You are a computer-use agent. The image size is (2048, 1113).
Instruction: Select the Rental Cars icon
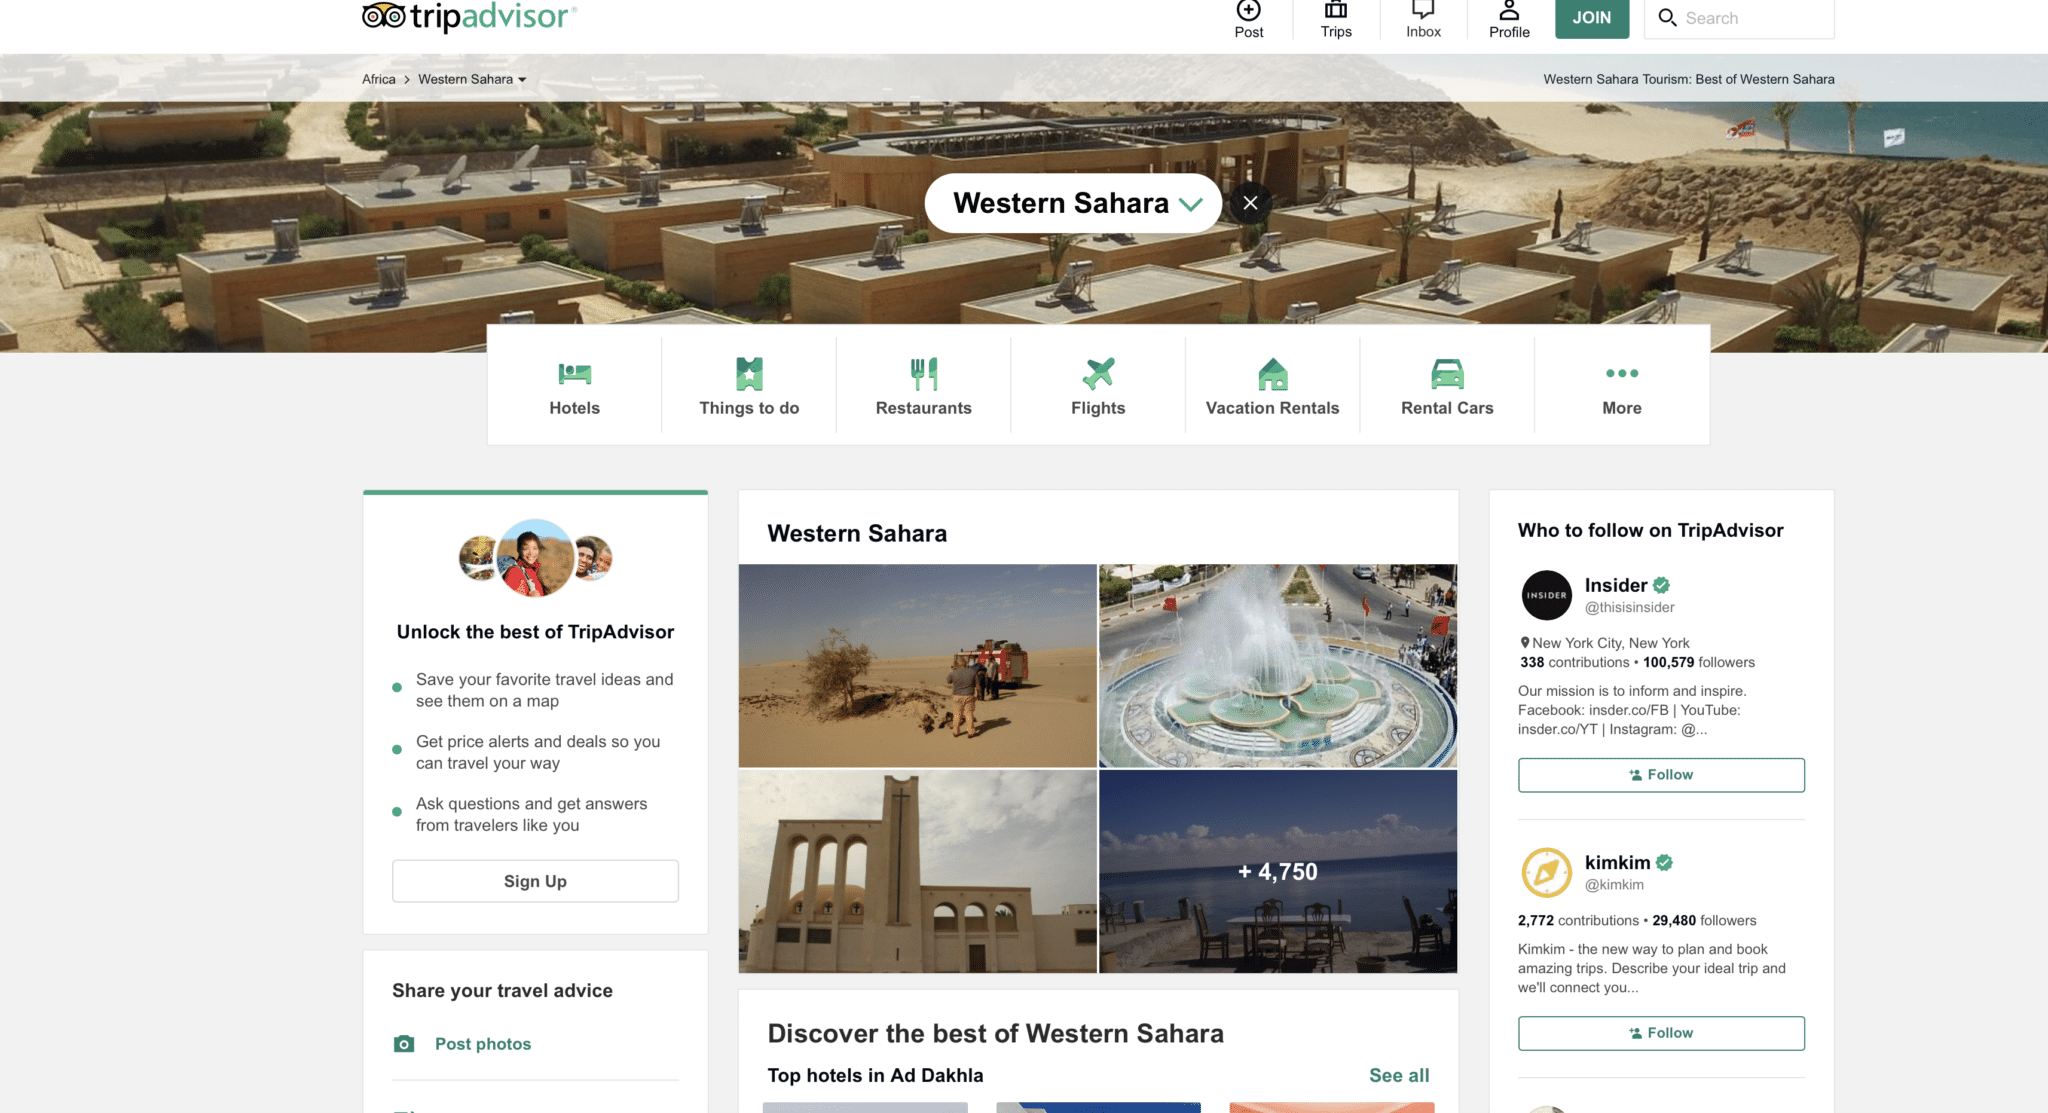point(1447,373)
